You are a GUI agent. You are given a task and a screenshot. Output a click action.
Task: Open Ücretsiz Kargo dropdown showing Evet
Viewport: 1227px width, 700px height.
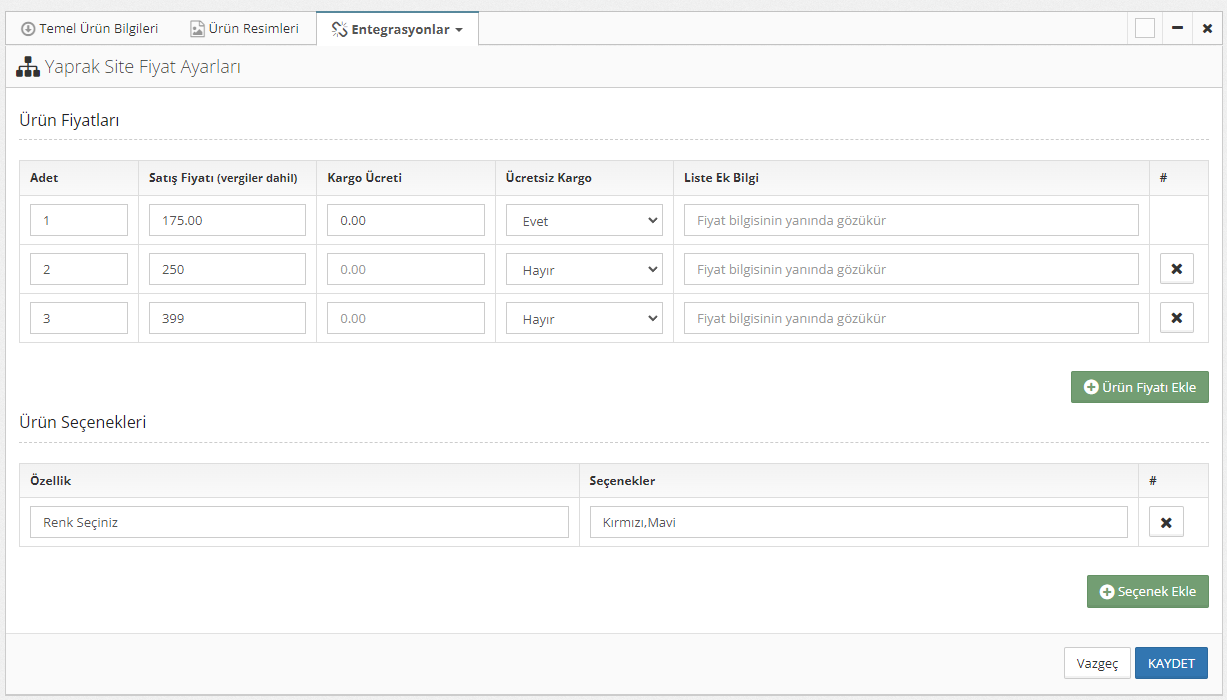[584, 221]
